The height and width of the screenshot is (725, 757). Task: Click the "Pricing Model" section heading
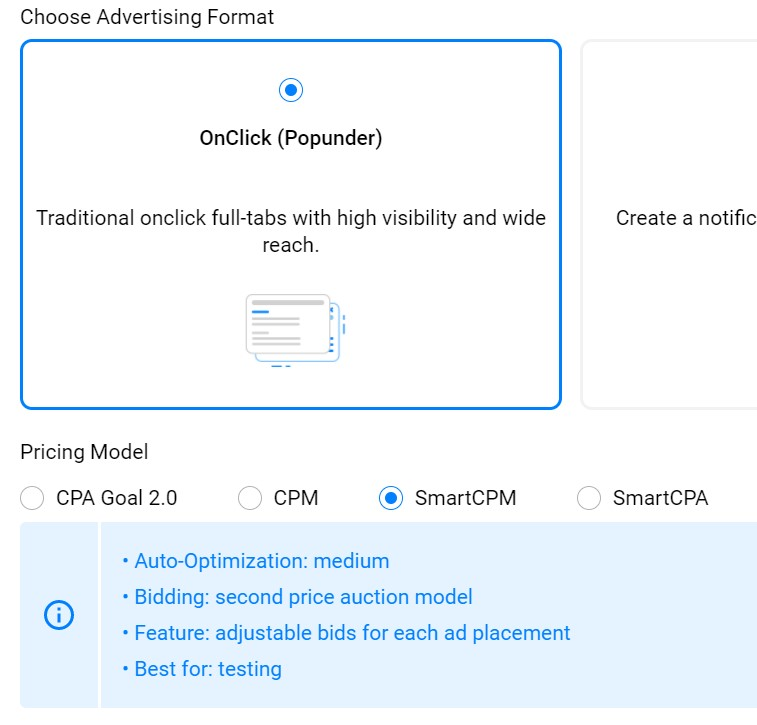84,452
